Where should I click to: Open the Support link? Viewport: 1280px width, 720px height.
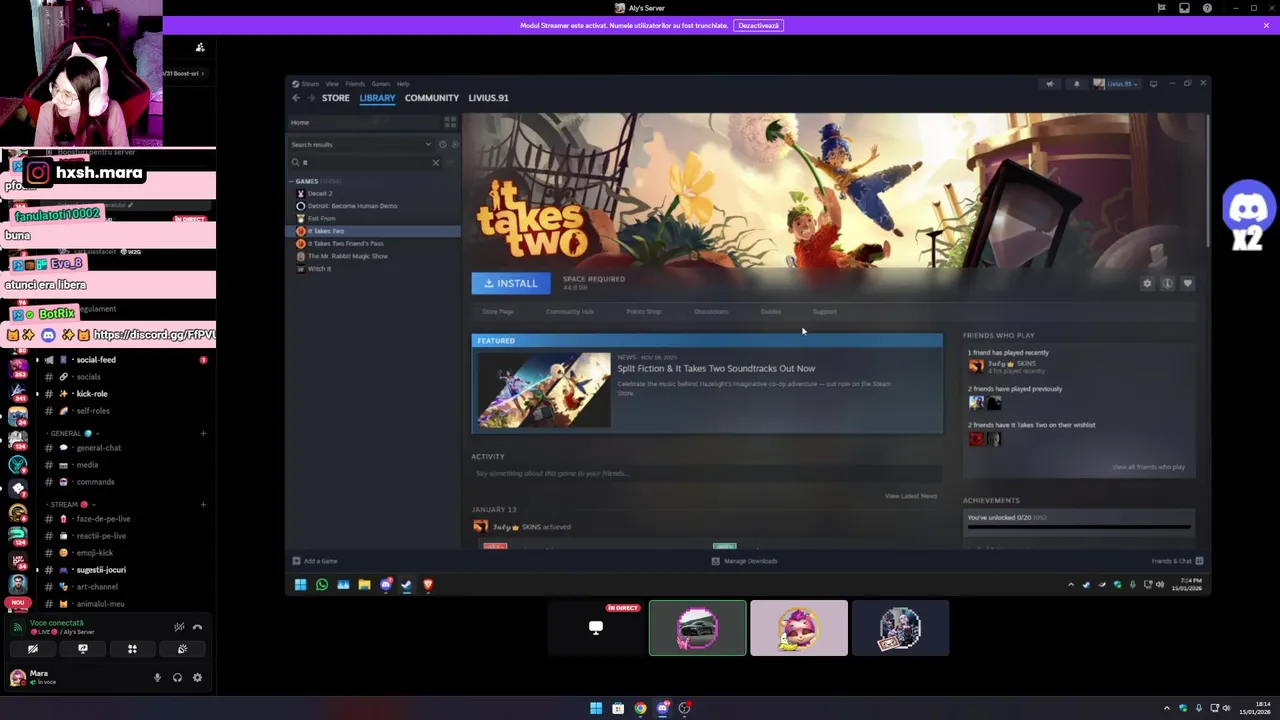[825, 311]
